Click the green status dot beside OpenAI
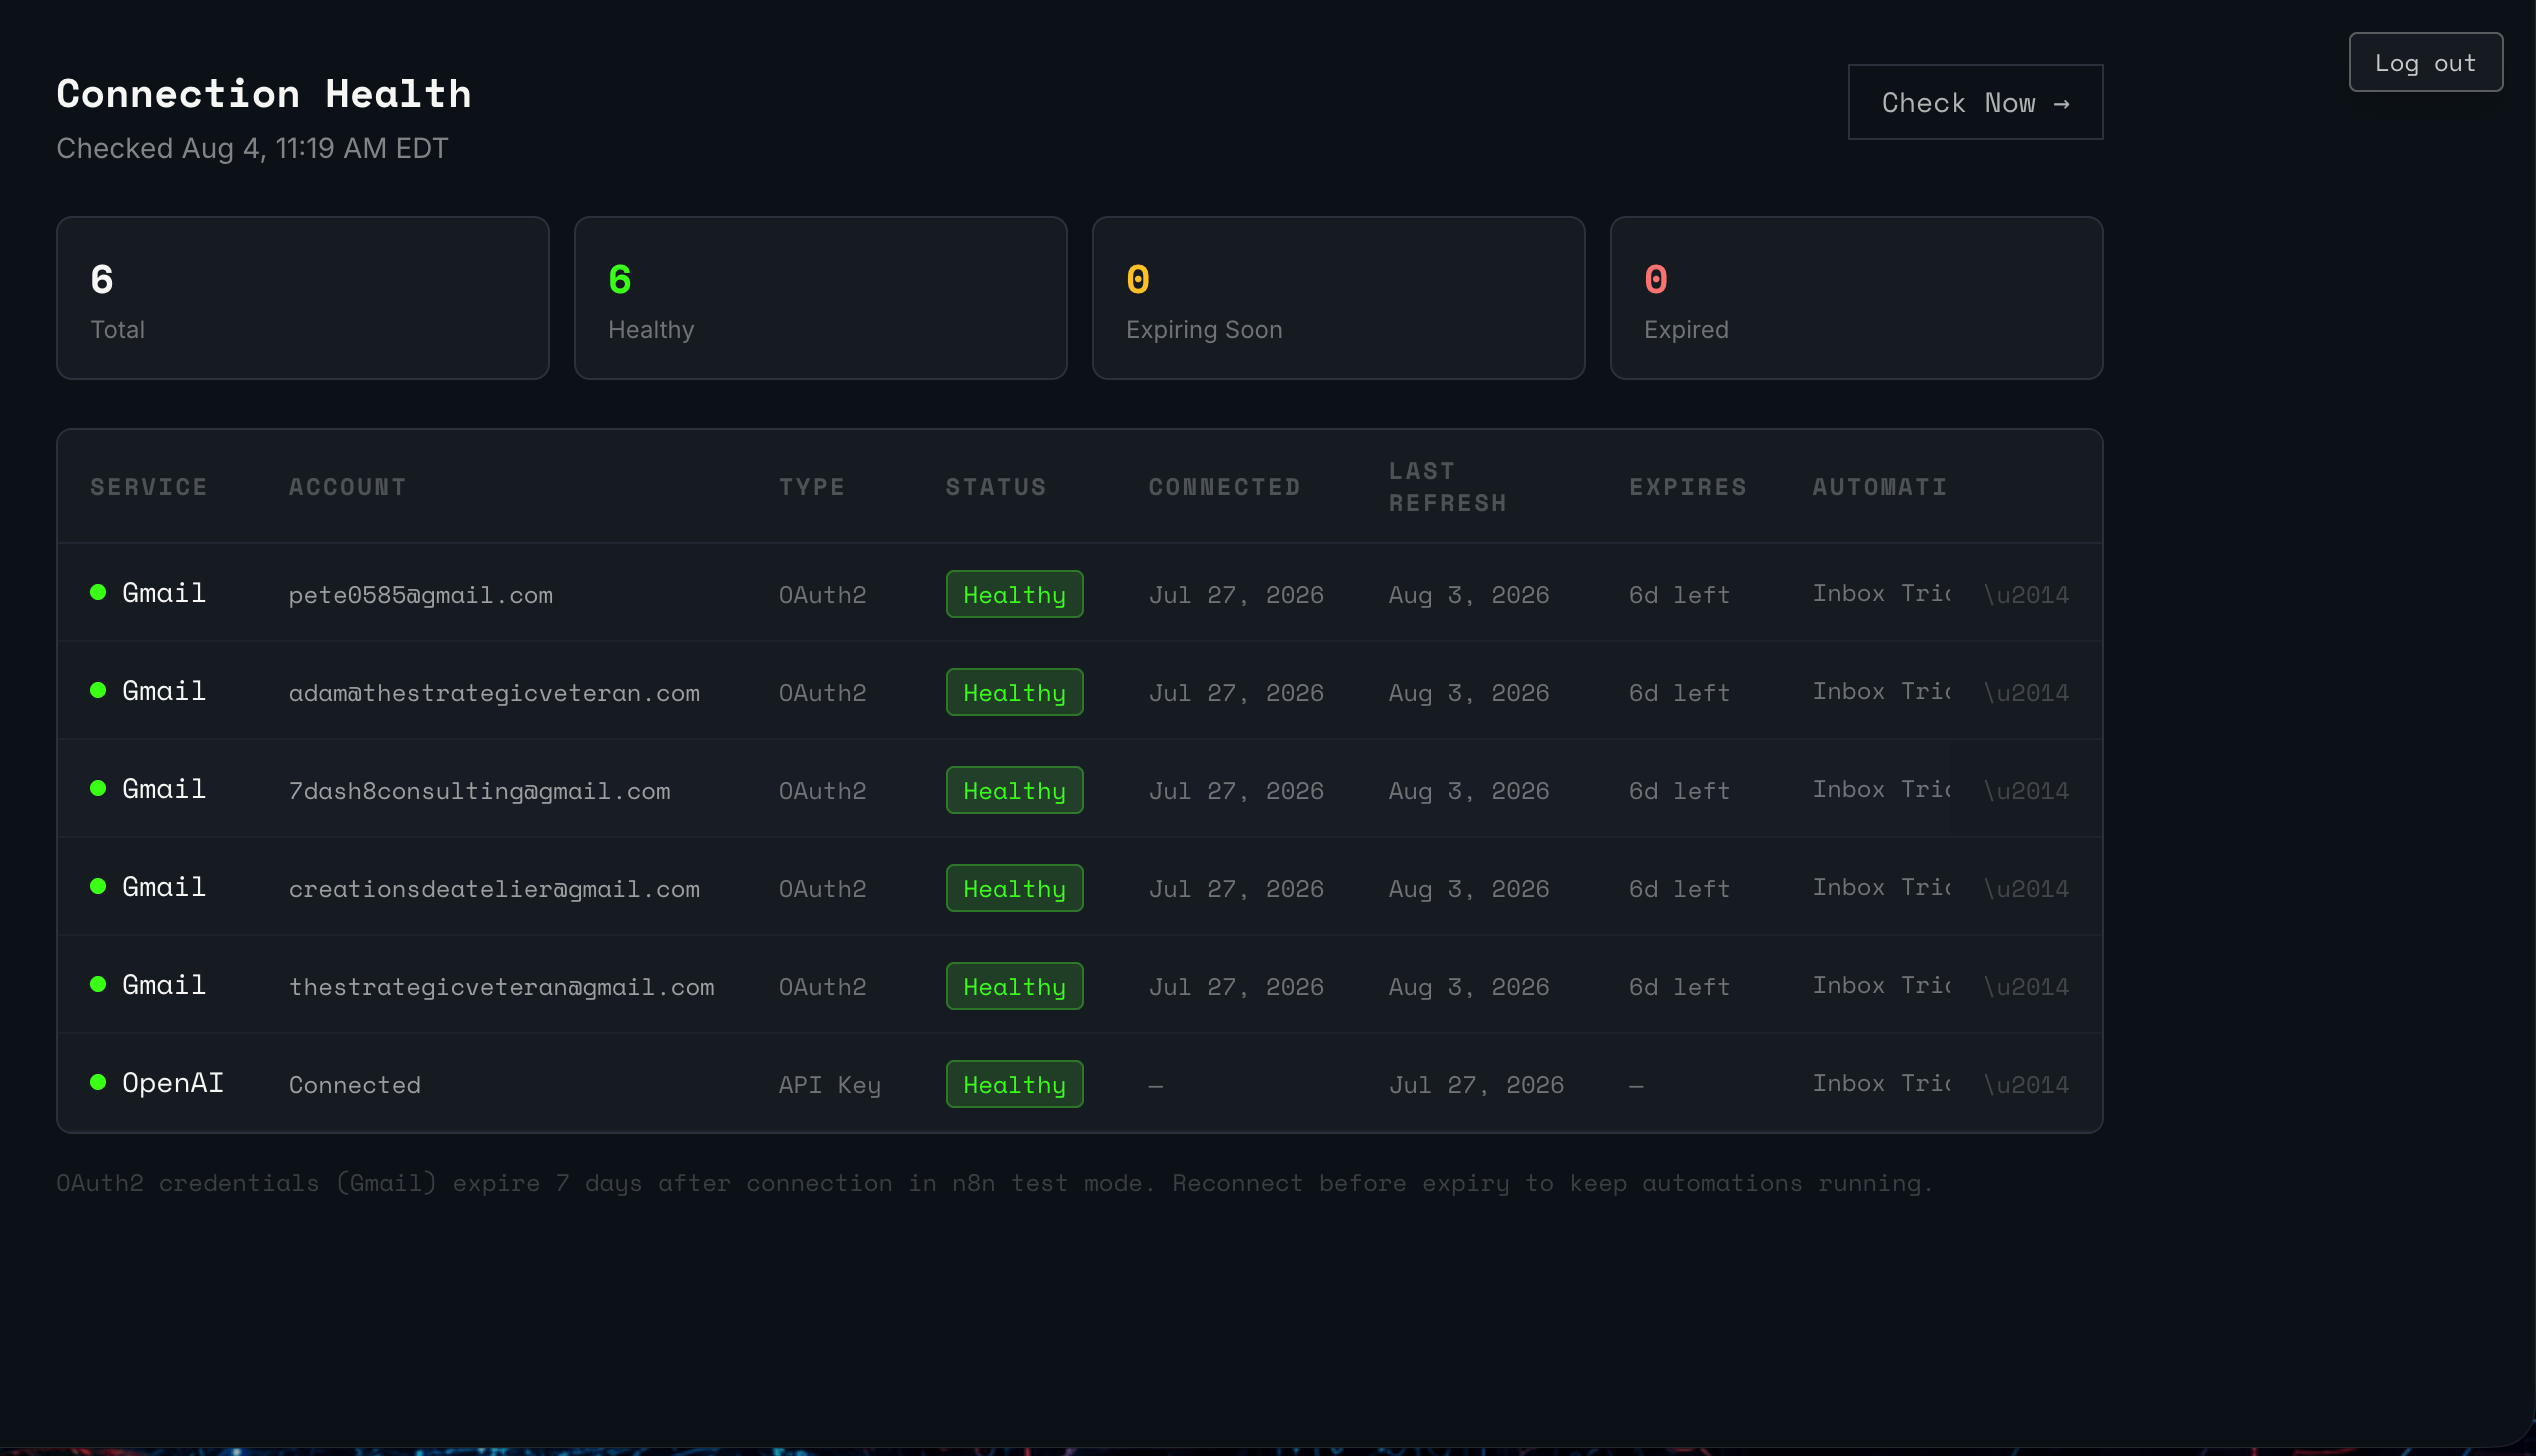This screenshot has width=2536, height=1456. pos(98,1082)
